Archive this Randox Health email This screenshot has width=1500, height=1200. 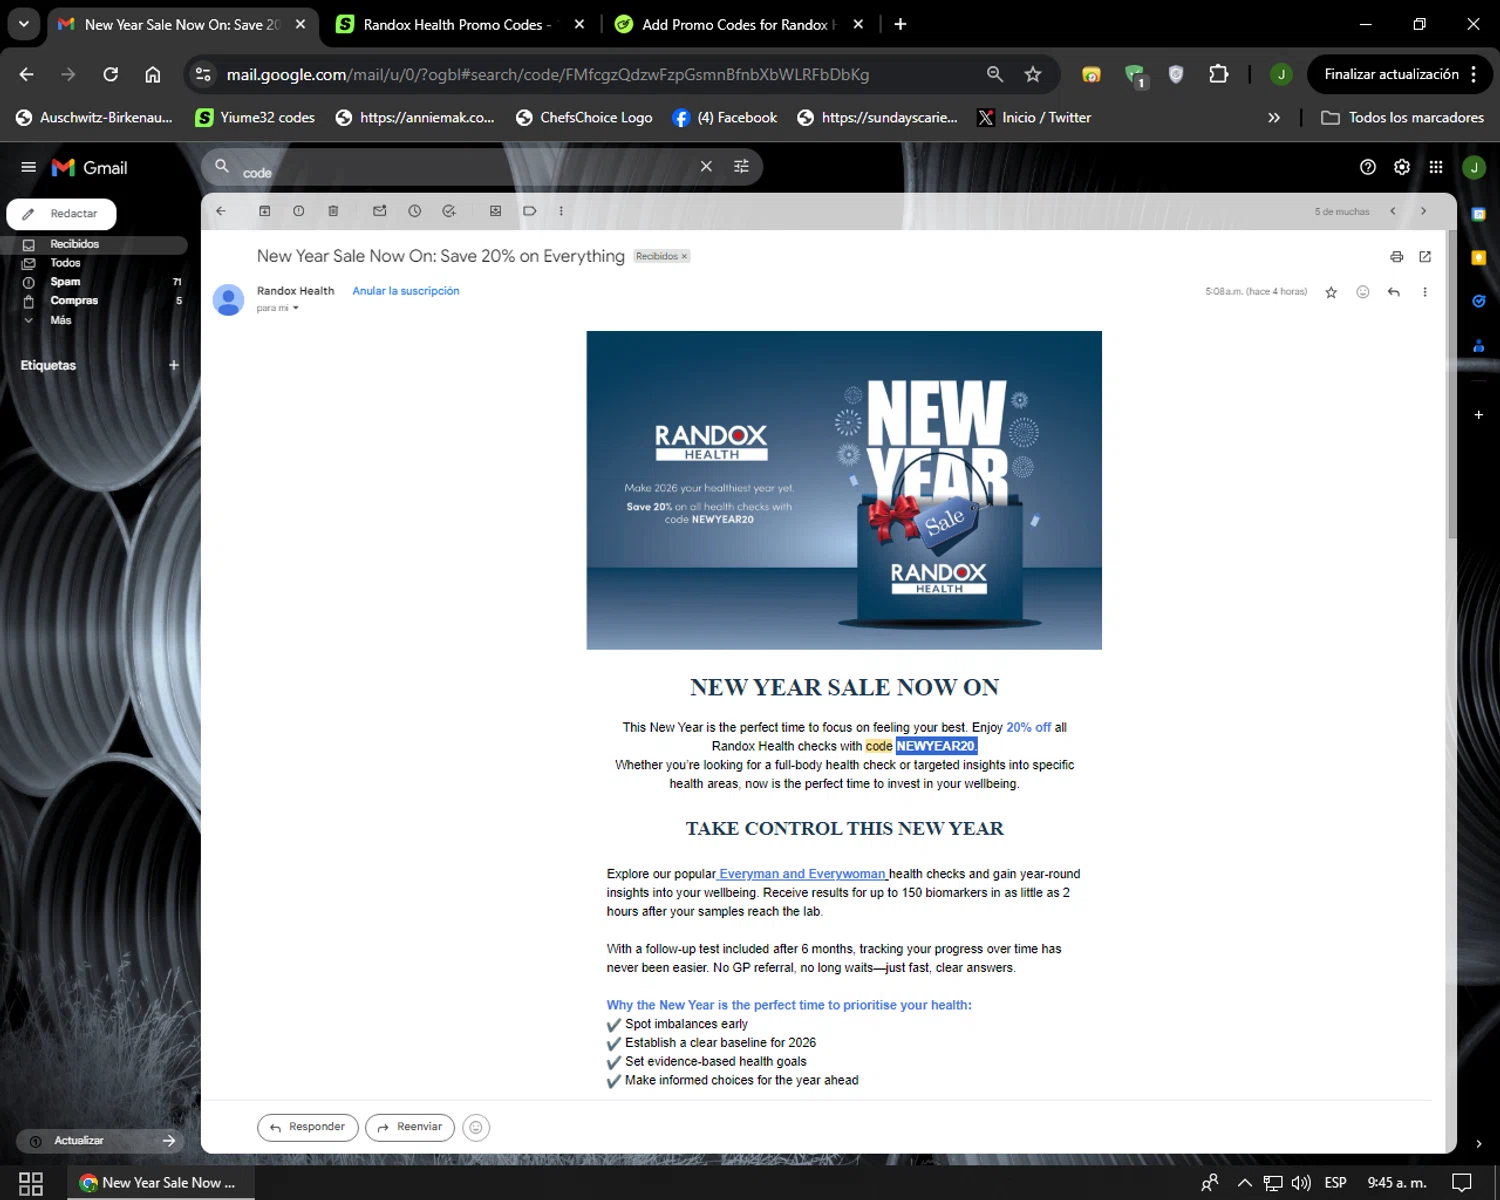[265, 211]
